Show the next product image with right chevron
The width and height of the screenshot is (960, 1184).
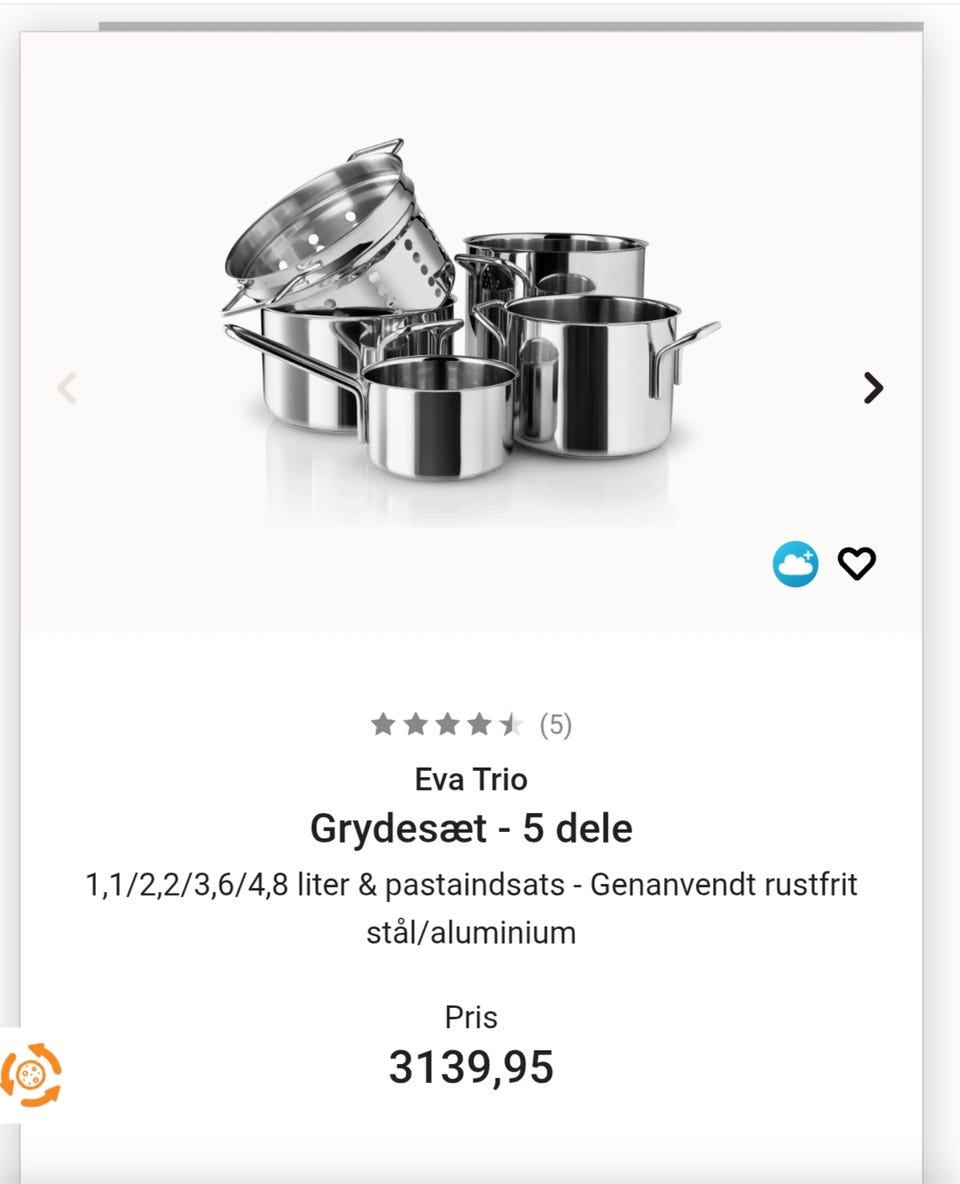[873, 388]
